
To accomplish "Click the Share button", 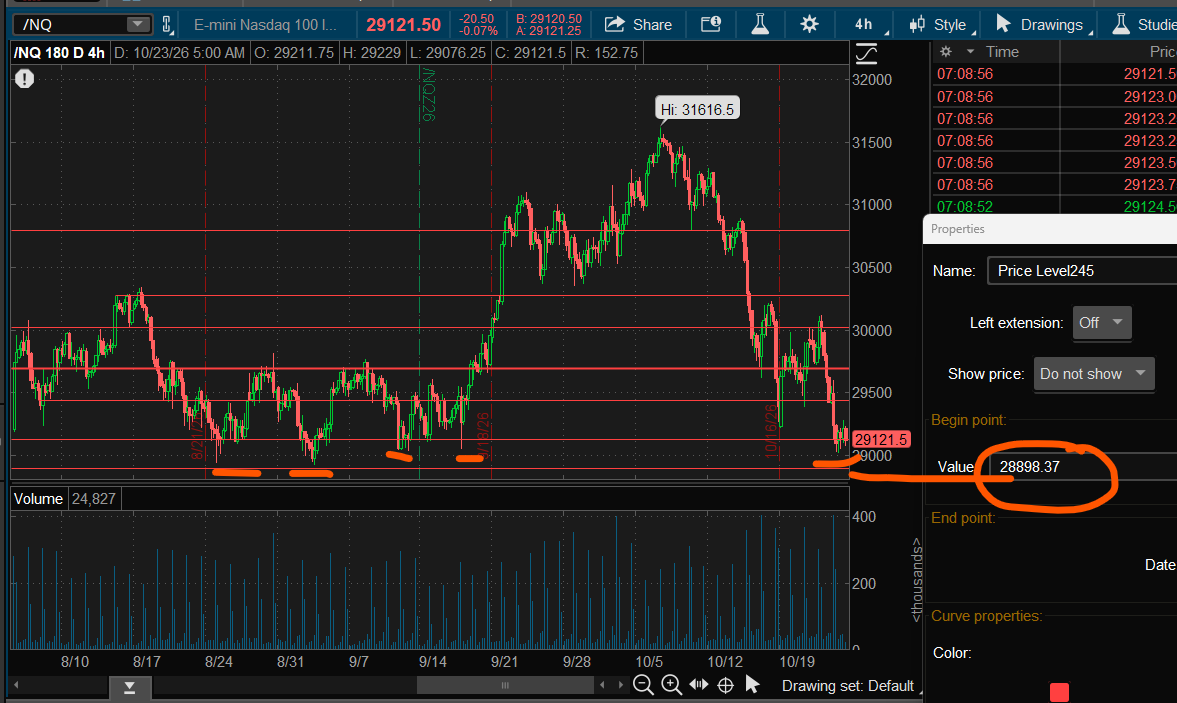I will 638,25.
